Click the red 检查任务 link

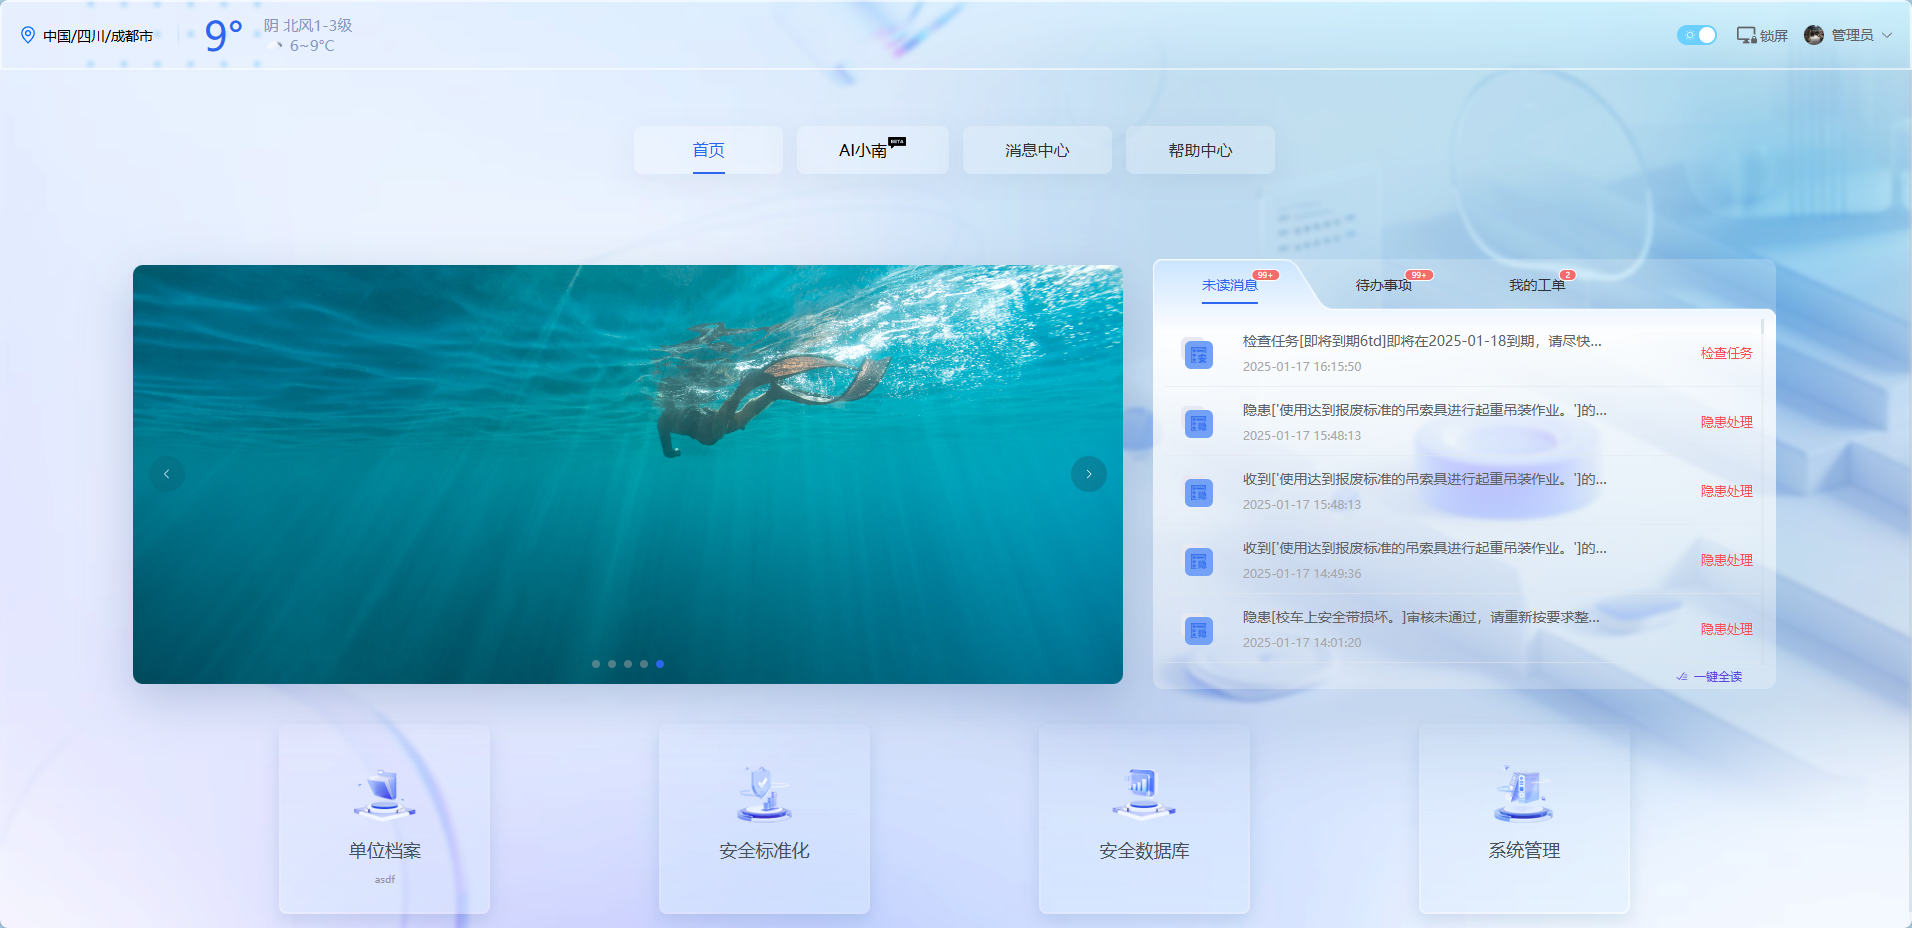tap(1726, 354)
